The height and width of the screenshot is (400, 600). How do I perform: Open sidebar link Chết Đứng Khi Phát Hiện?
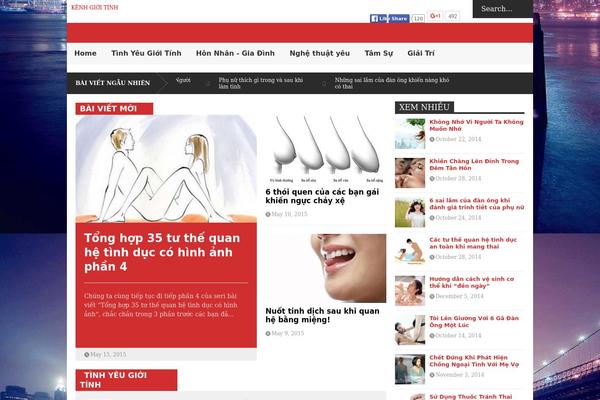pos(474,361)
